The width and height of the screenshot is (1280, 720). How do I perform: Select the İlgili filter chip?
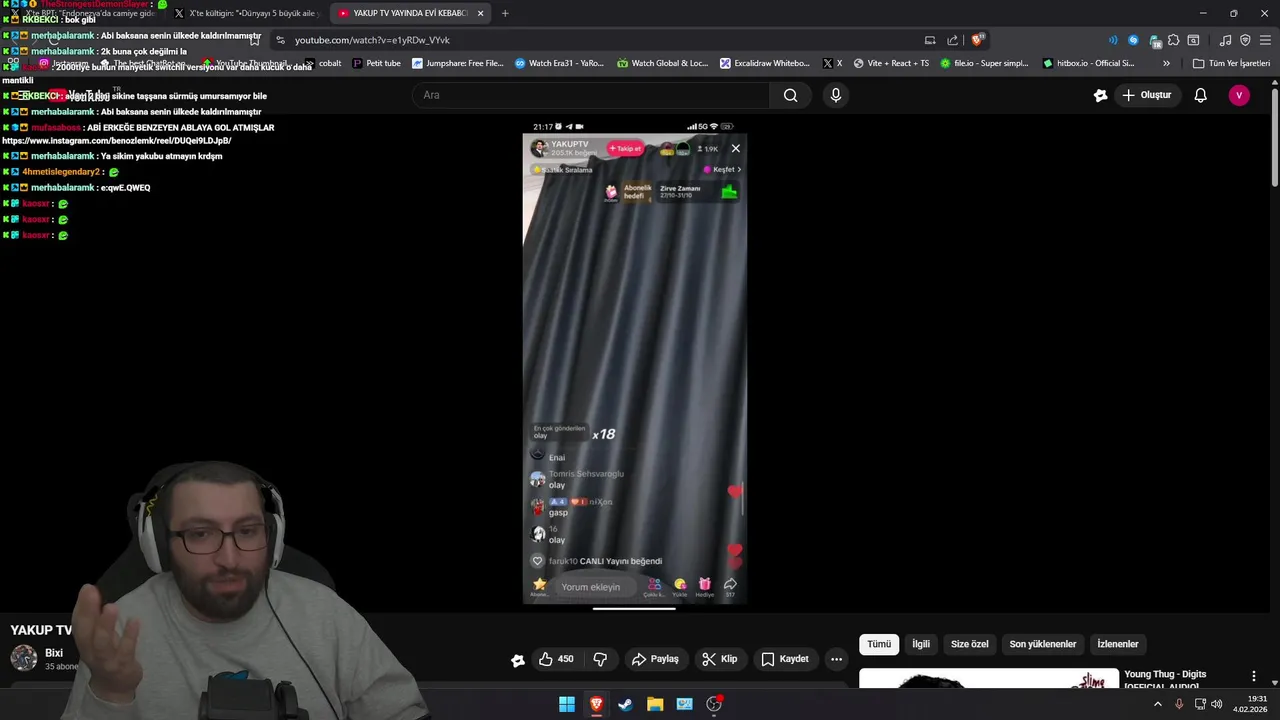click(x=921, y=644)
